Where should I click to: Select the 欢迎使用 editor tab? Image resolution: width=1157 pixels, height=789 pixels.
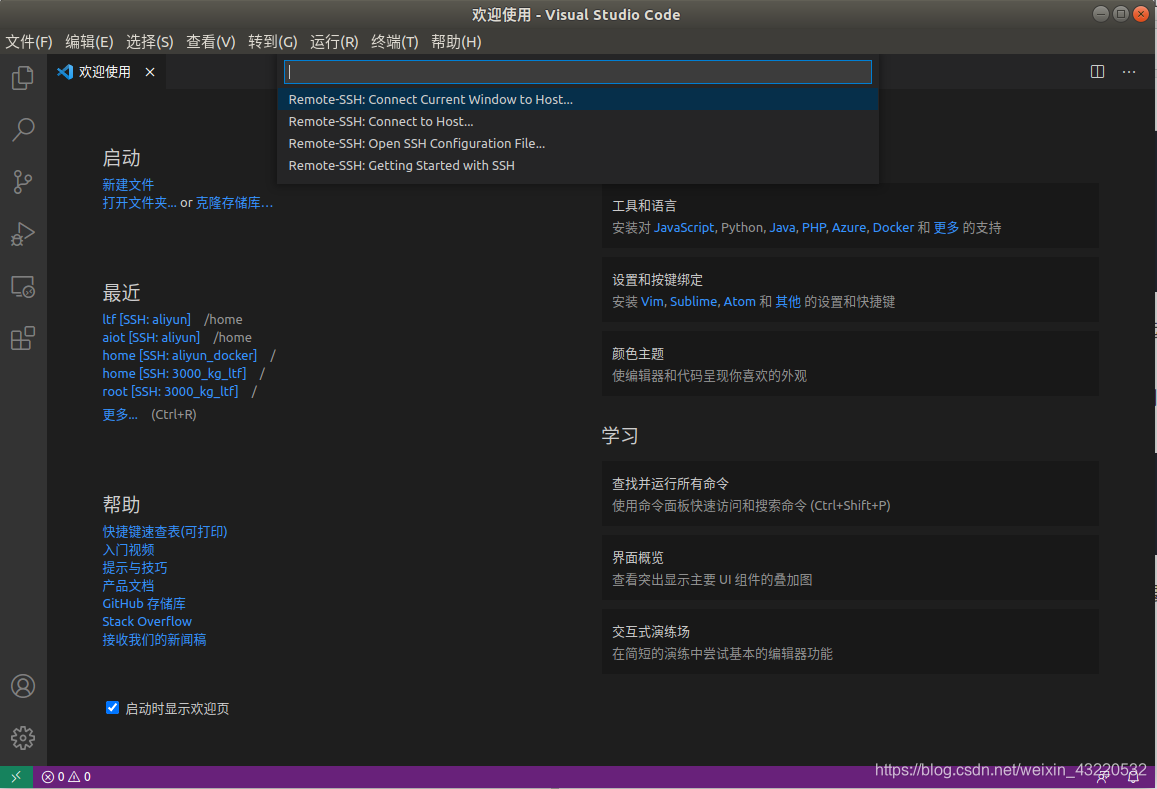[x=107, y=72]
